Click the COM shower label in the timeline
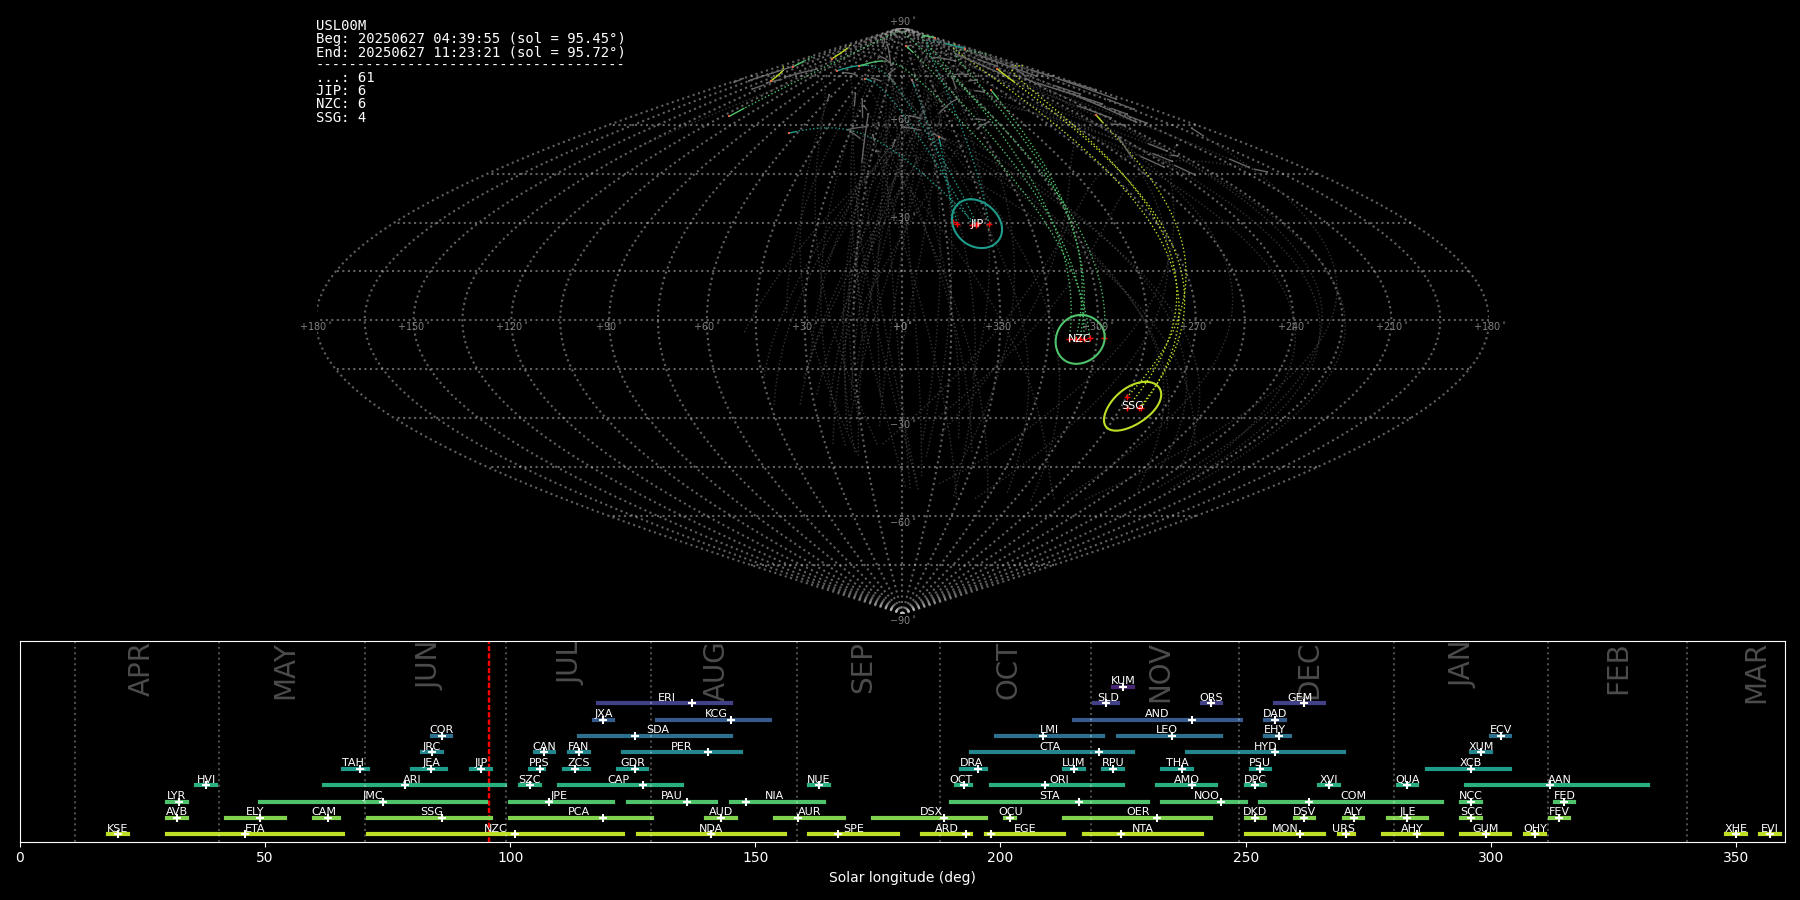This screenshot has width=1800, height=900. [1353, 796]
